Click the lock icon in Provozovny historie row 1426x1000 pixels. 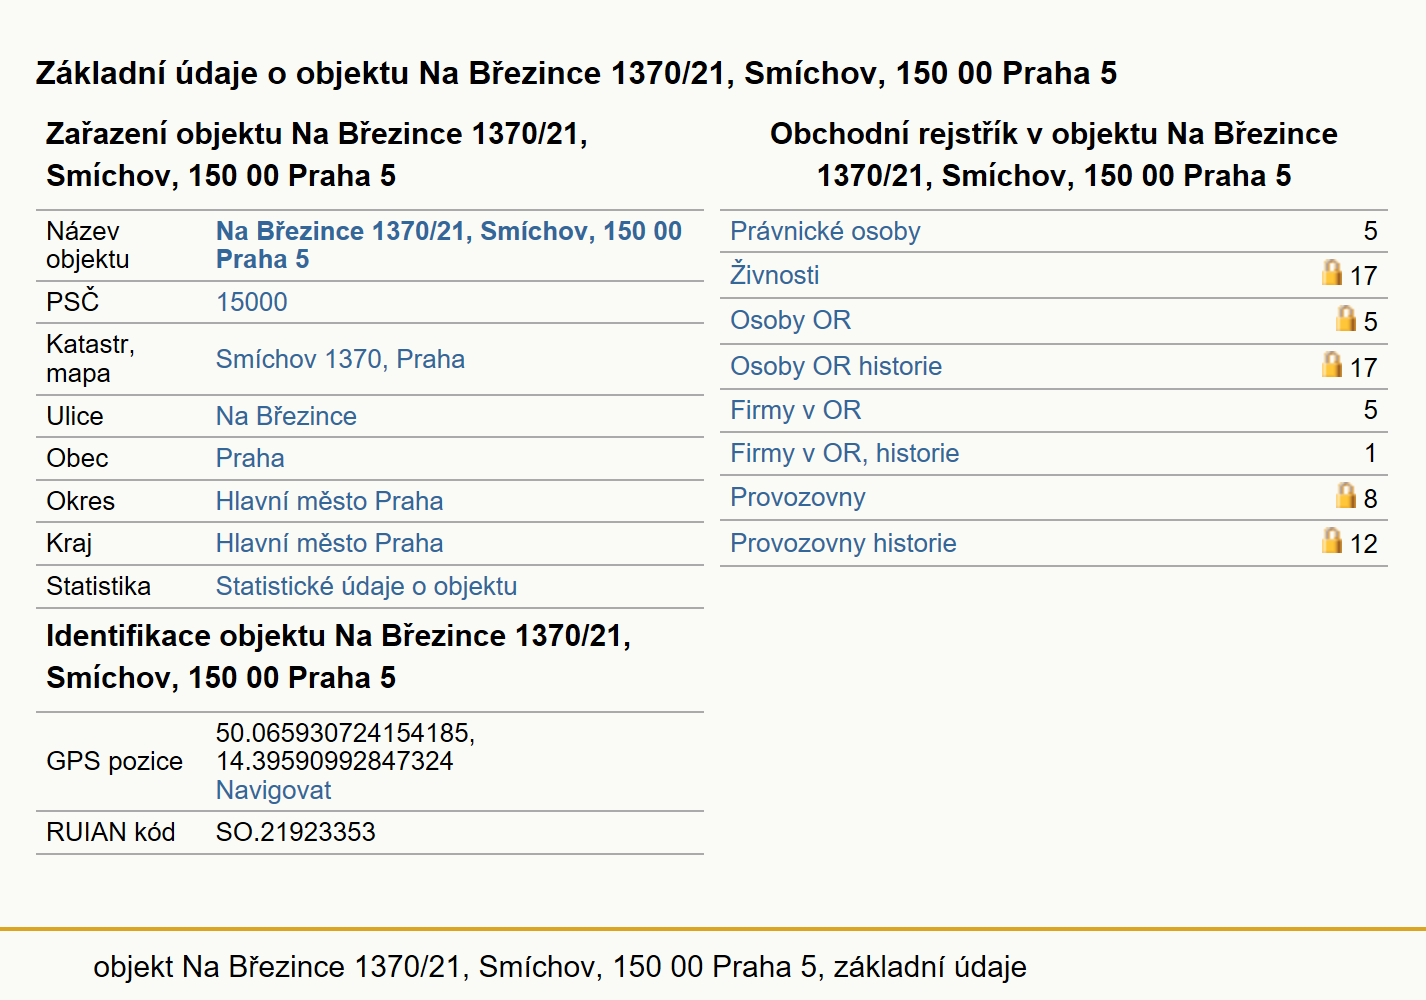pos(1331,540)
